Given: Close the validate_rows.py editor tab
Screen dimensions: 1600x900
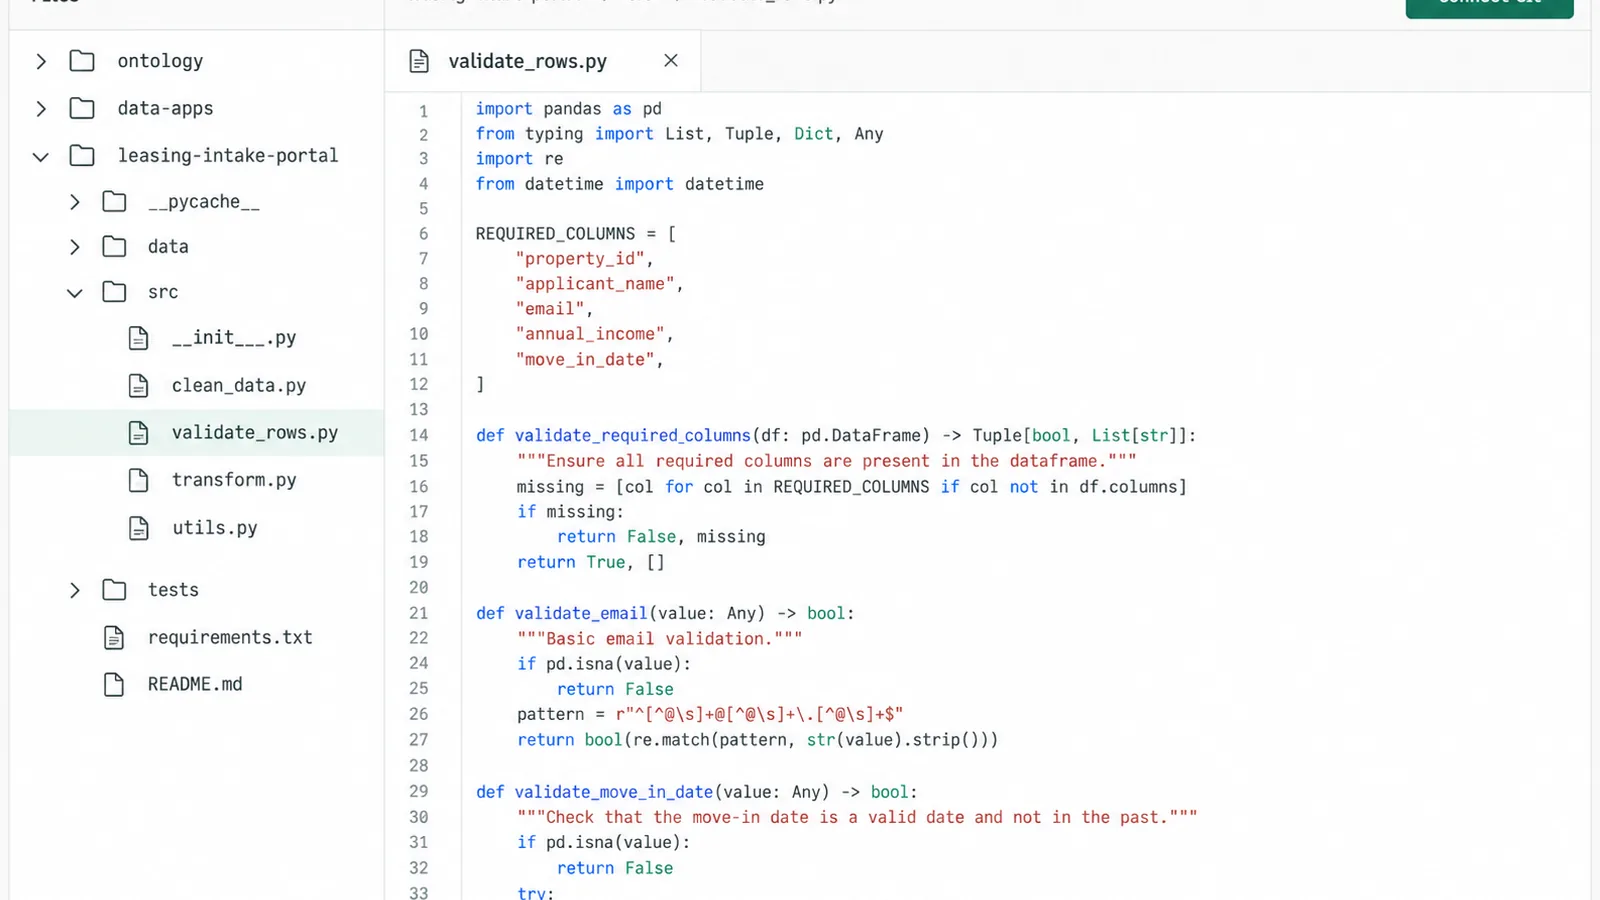Looking at the screenshot, I should click(671, 61).
